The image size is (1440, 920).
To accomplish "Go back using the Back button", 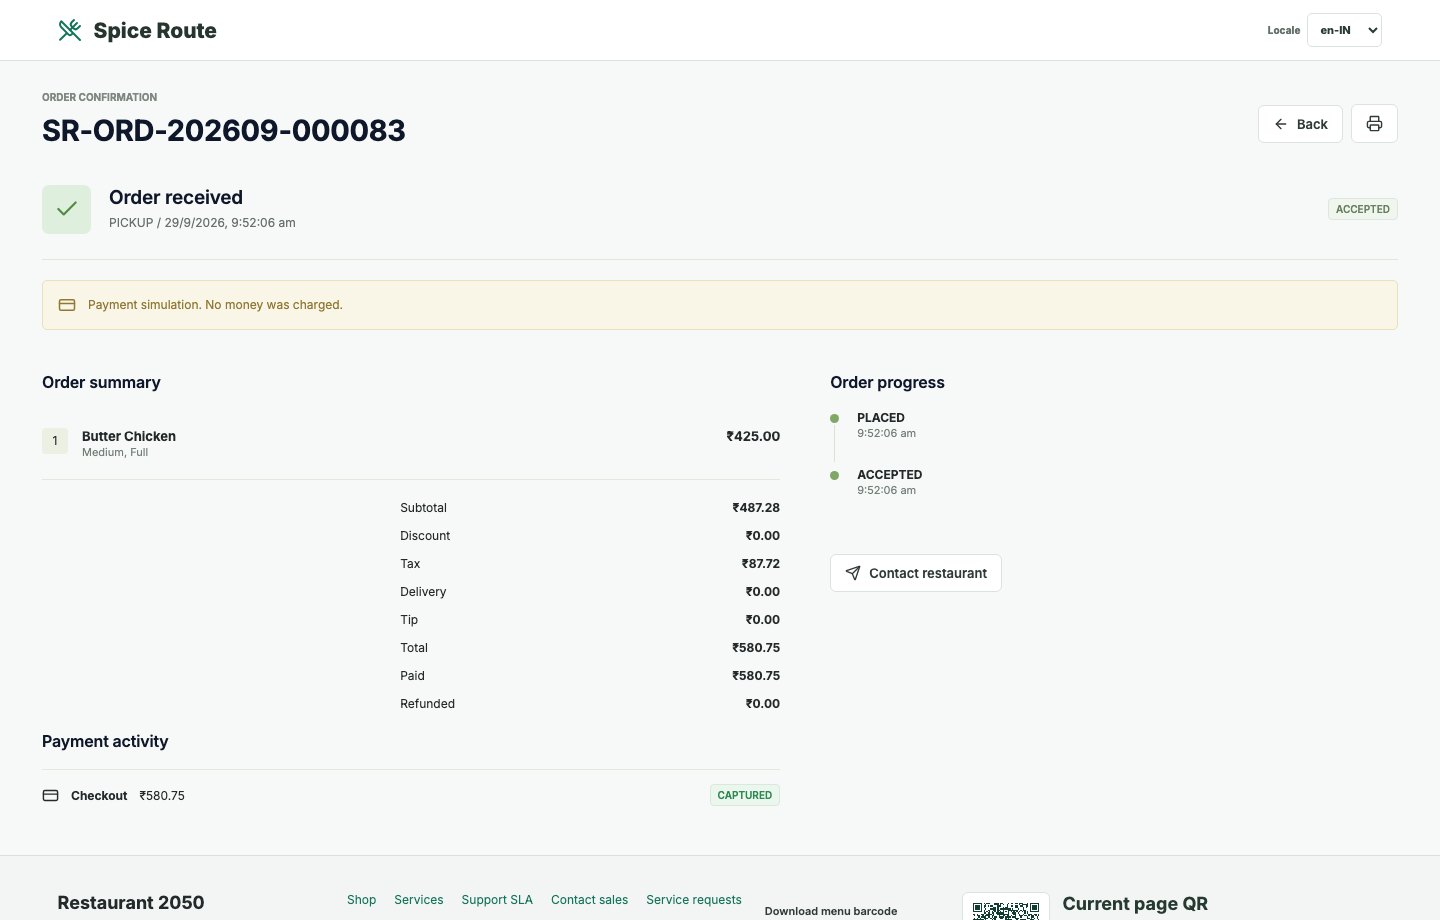I will (1300, 124).
